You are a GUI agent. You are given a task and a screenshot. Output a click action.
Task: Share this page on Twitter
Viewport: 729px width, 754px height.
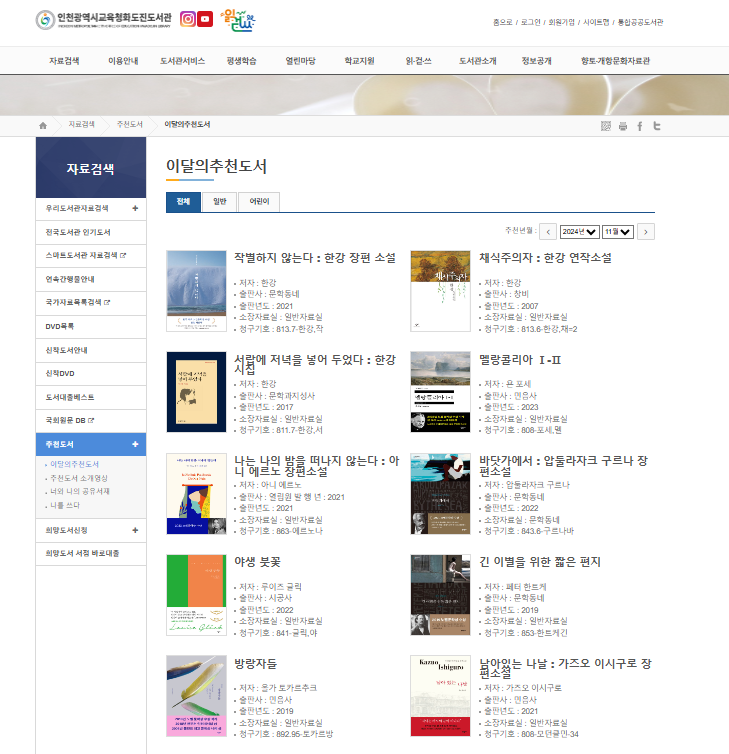click(657, 126)
